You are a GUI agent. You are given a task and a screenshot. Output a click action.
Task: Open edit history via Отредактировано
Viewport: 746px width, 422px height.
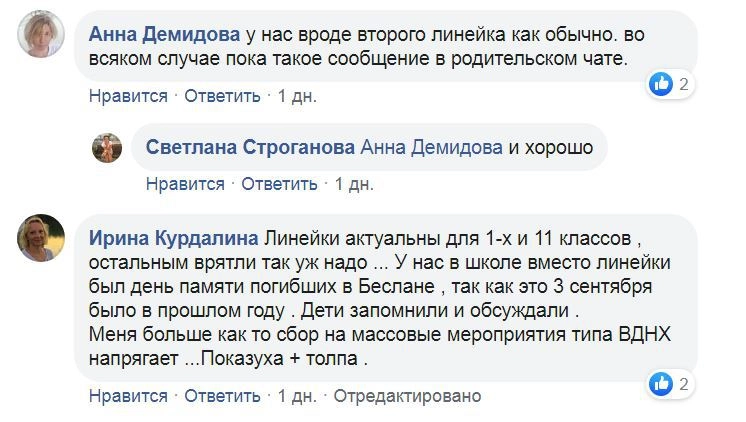407,396
